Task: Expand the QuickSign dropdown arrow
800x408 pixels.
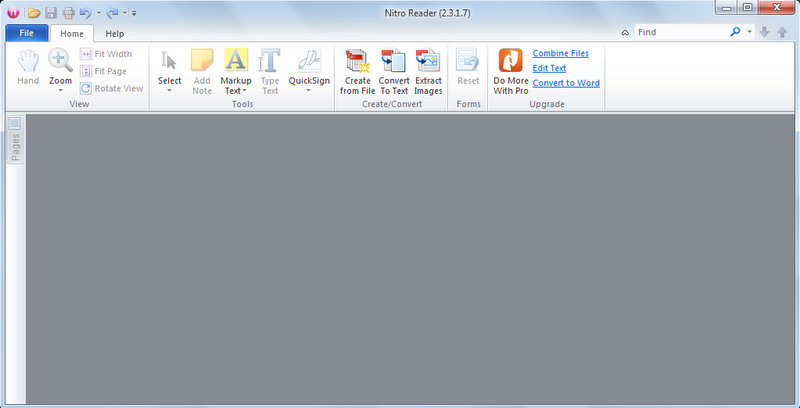Action: pyautogui.click(x=309, y=90)
